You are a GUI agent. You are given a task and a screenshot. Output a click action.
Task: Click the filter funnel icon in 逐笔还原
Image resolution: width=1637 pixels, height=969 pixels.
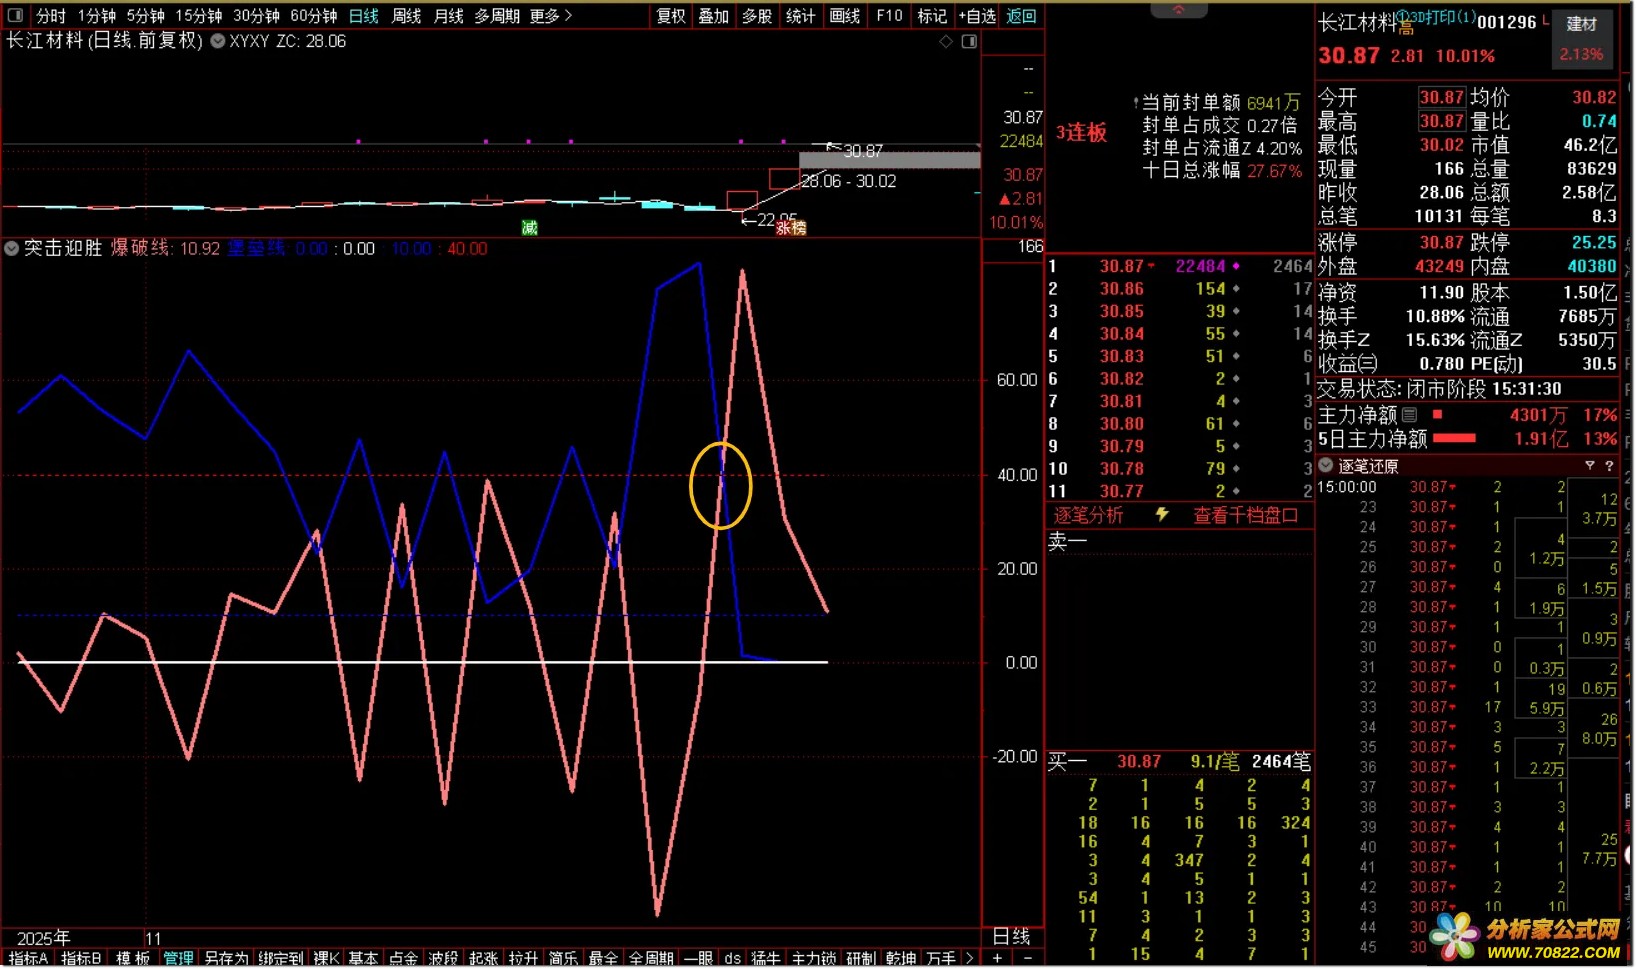[1590, 466]
